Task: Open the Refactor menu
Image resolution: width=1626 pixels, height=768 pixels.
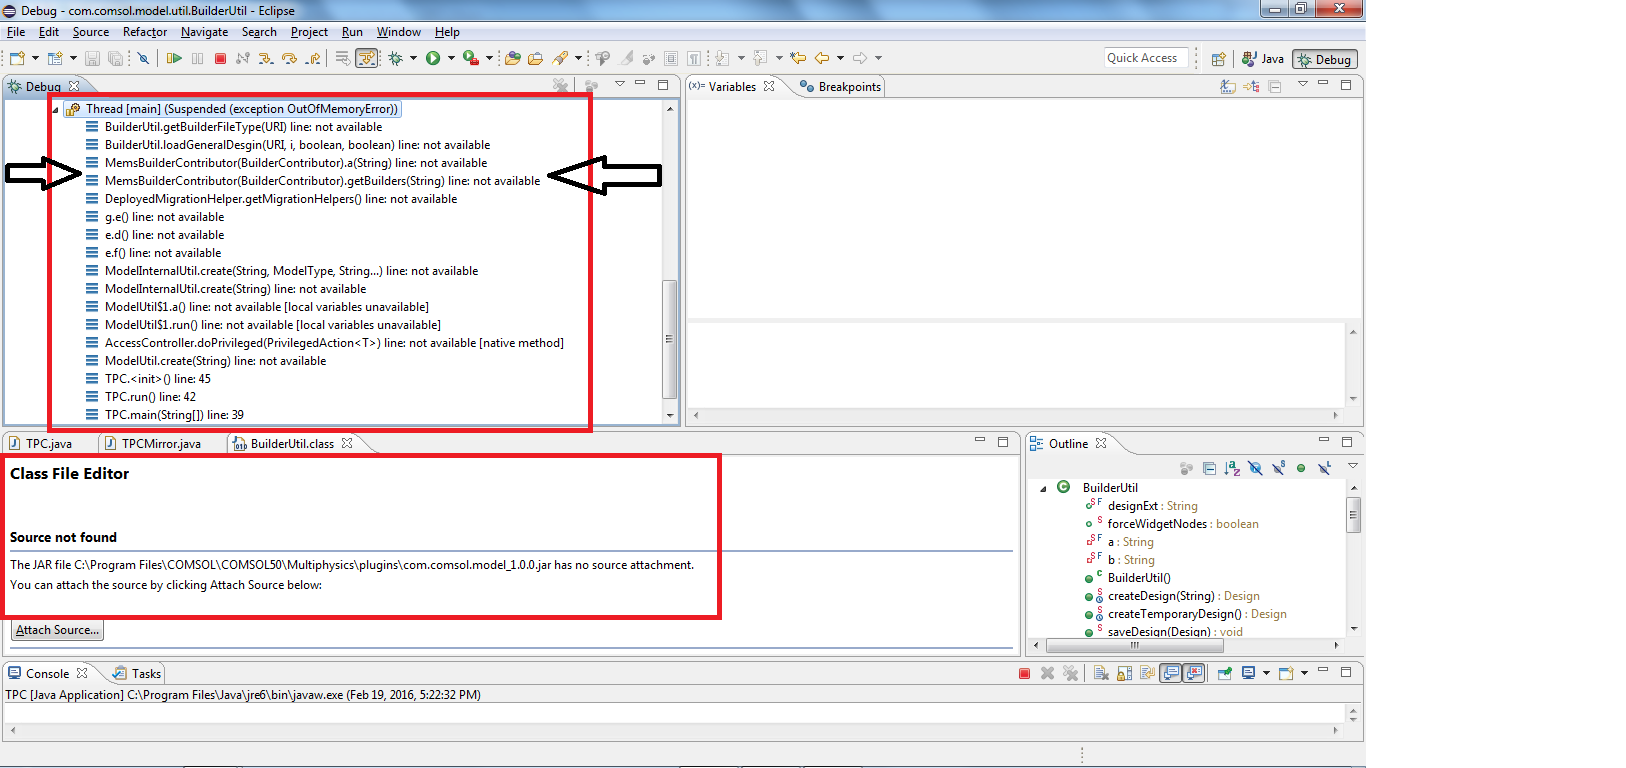Action: click(x=144, y=32)
